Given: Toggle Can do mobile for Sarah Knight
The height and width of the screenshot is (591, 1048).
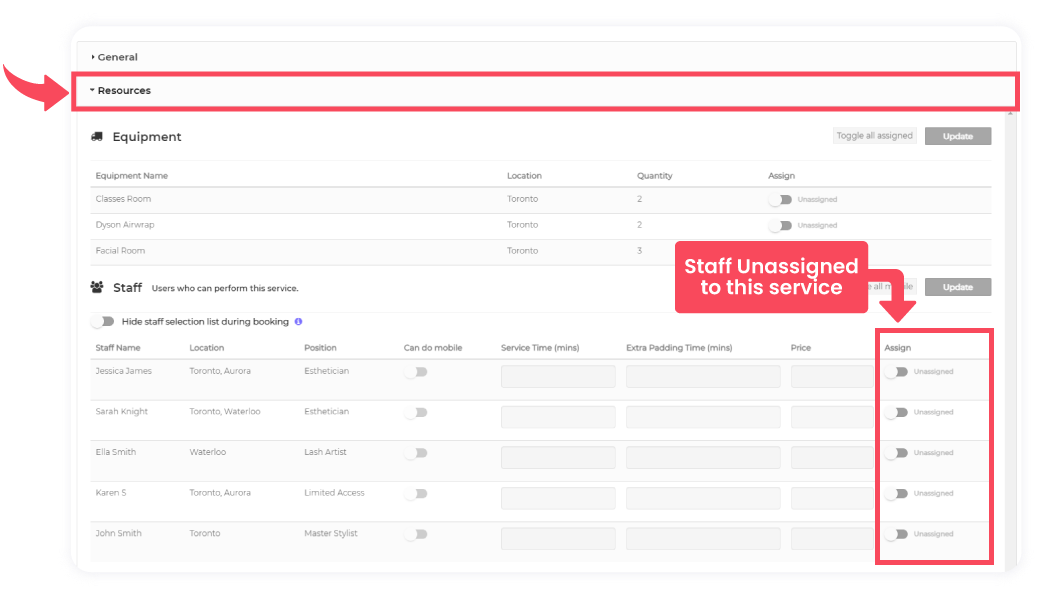Looking at the screenshot, I should tap(416, 412).
